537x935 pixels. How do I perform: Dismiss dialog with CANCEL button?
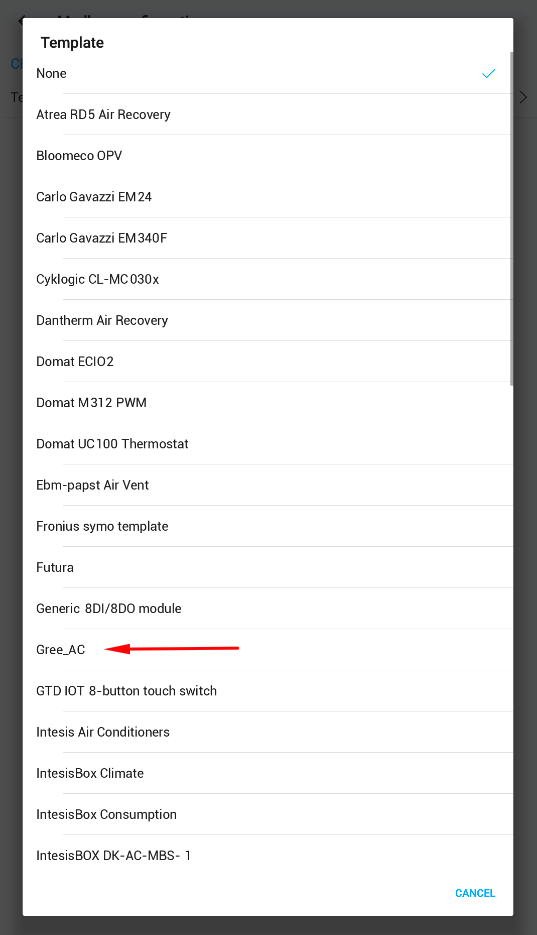coord(475,893)
